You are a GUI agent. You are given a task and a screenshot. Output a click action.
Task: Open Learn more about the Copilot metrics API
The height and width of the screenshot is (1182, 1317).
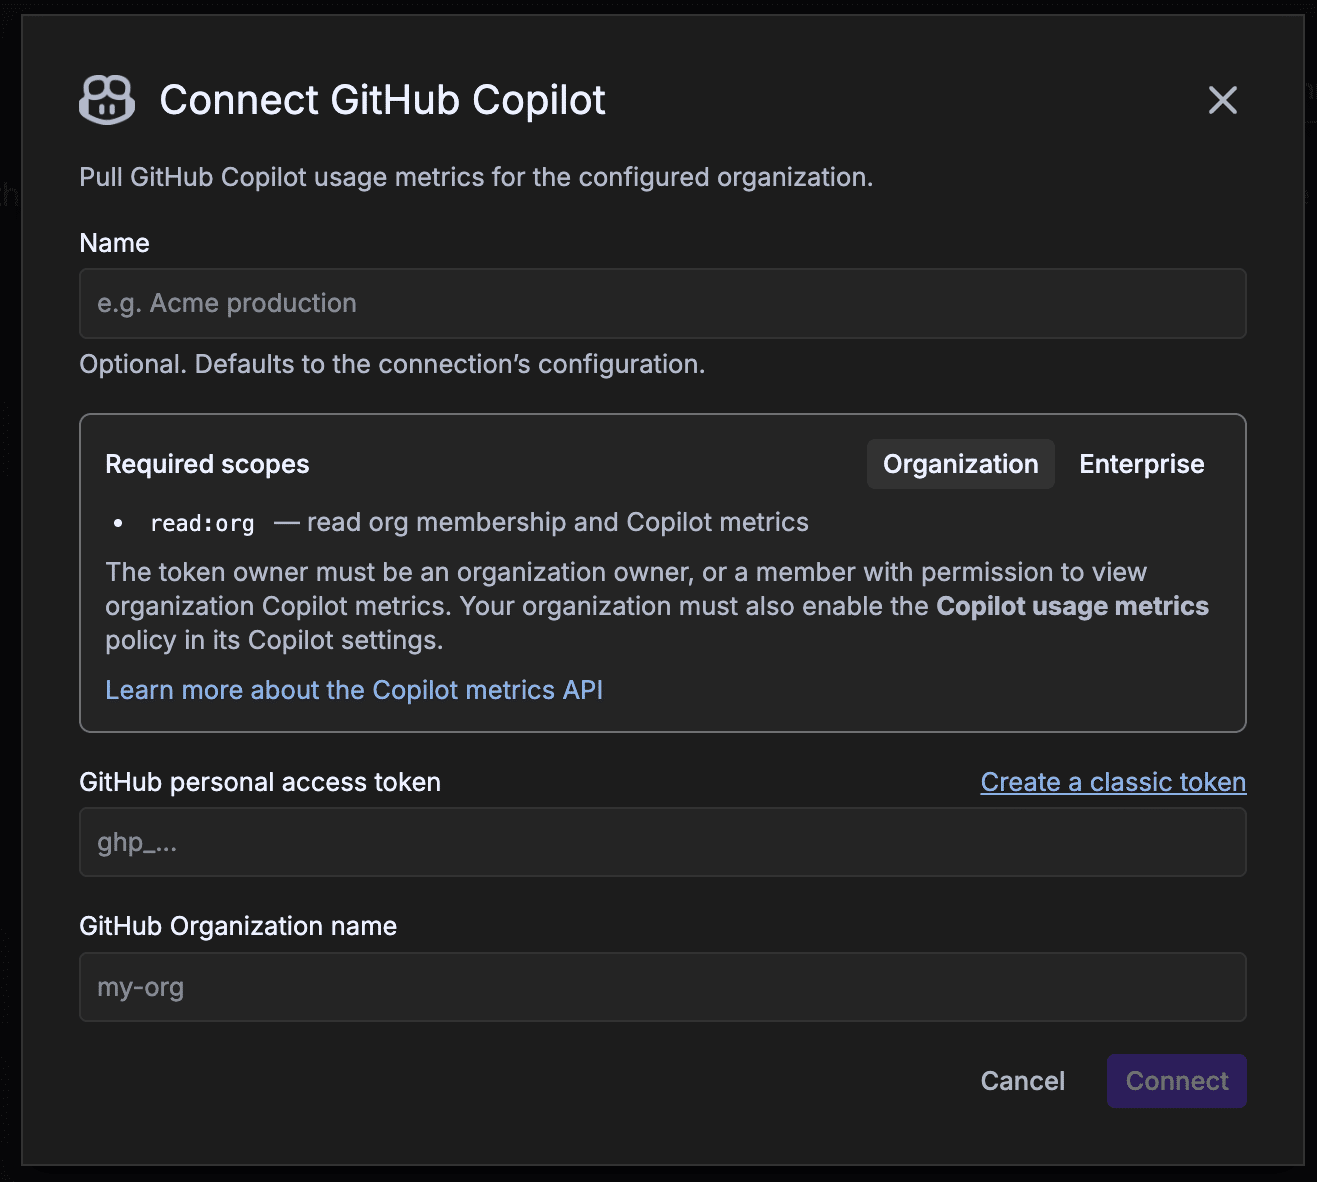click(354, 690)
